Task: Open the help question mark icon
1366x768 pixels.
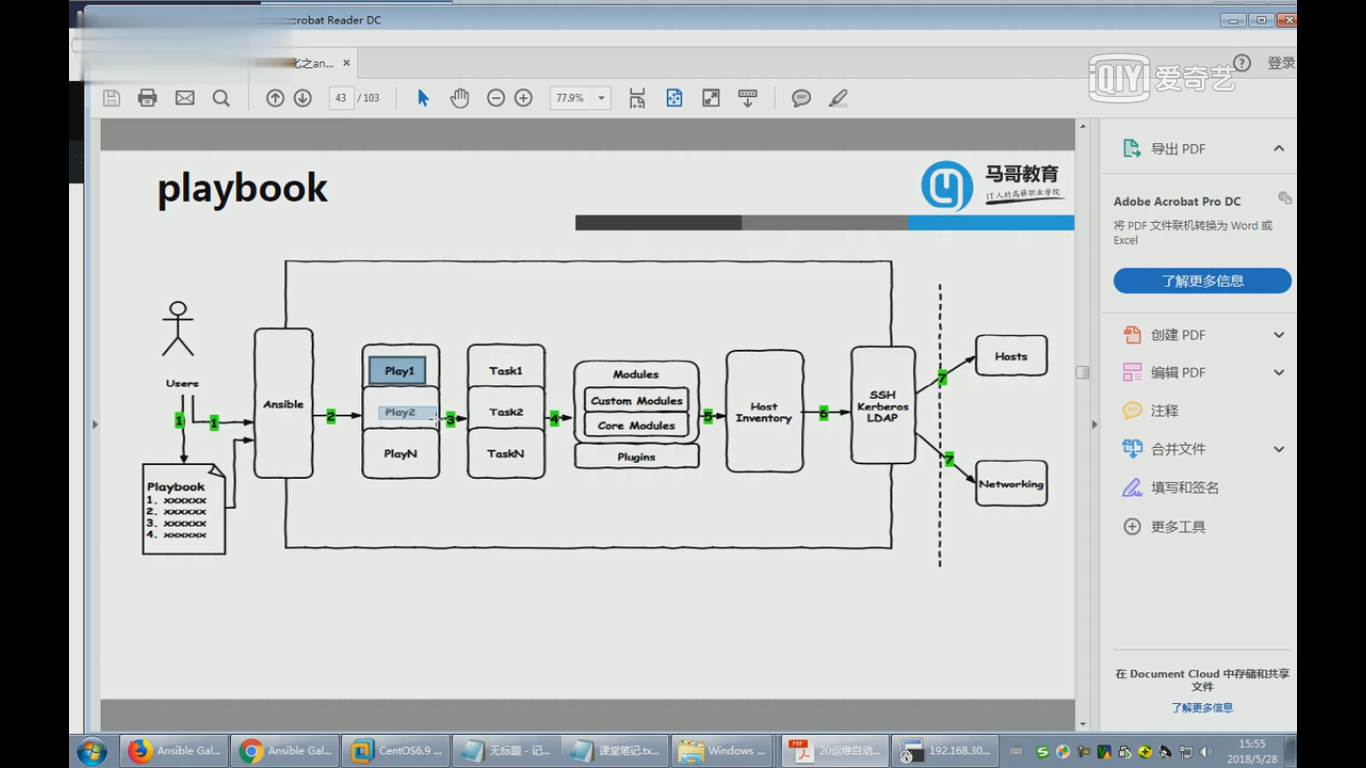Action: [1242, 63]
